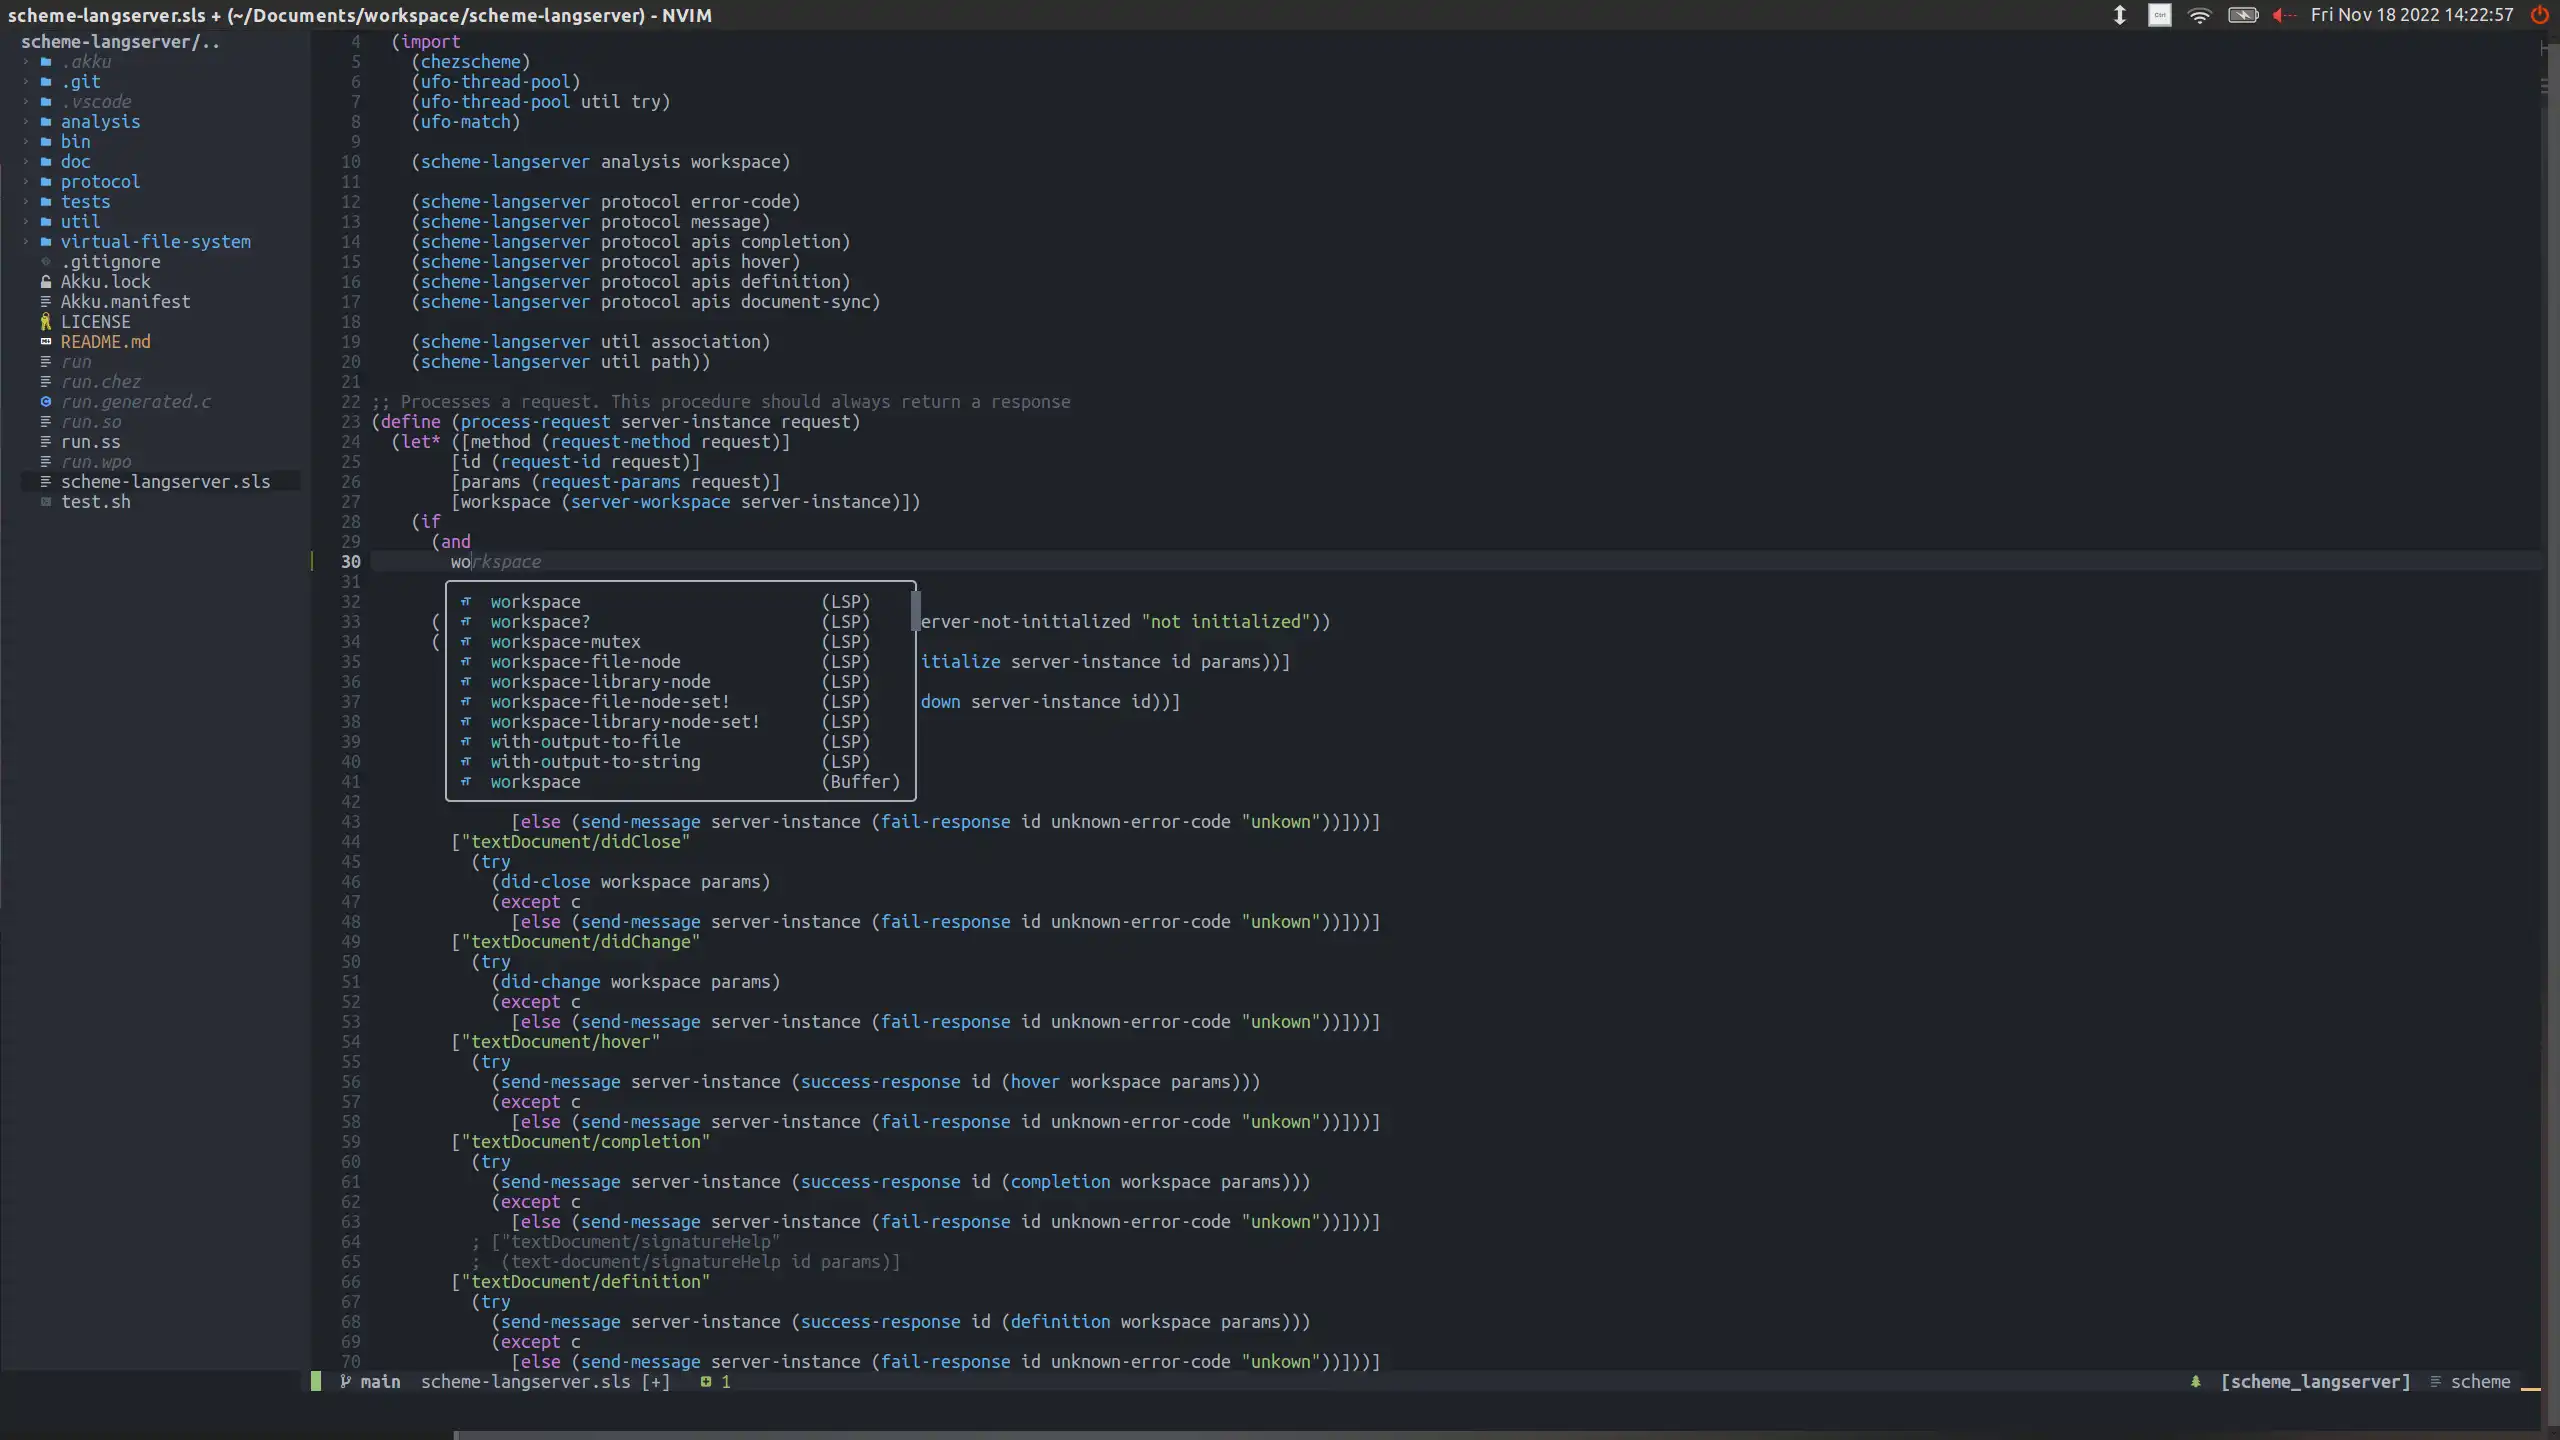2560x1440 pixels.
Task: Click the git branch icon beside main
Action: [345, 1381]
